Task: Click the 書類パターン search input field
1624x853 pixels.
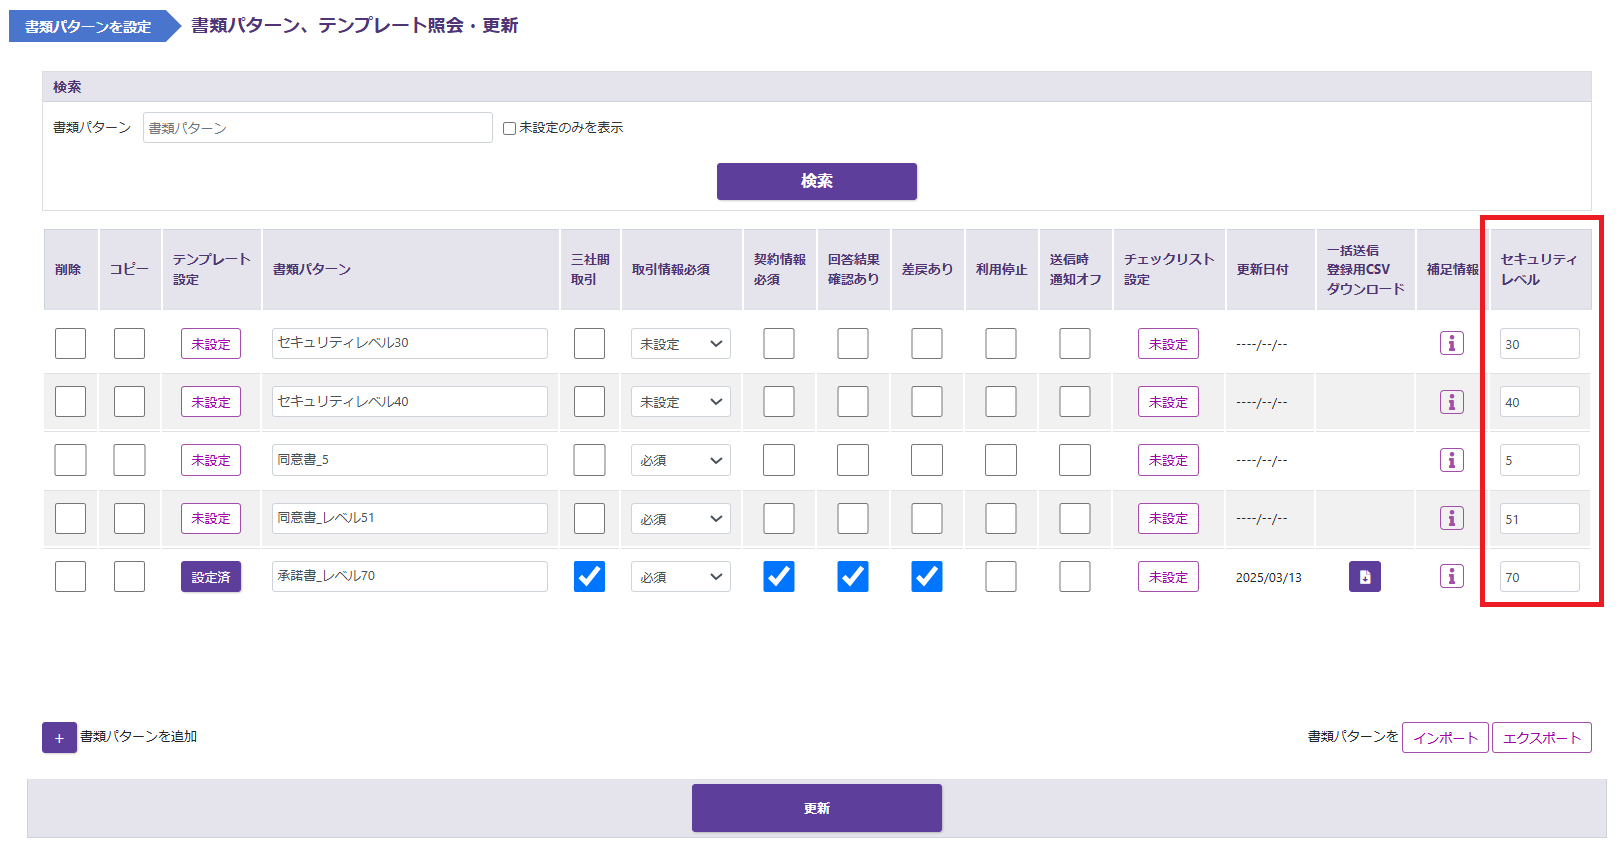Action: (317, 128)
